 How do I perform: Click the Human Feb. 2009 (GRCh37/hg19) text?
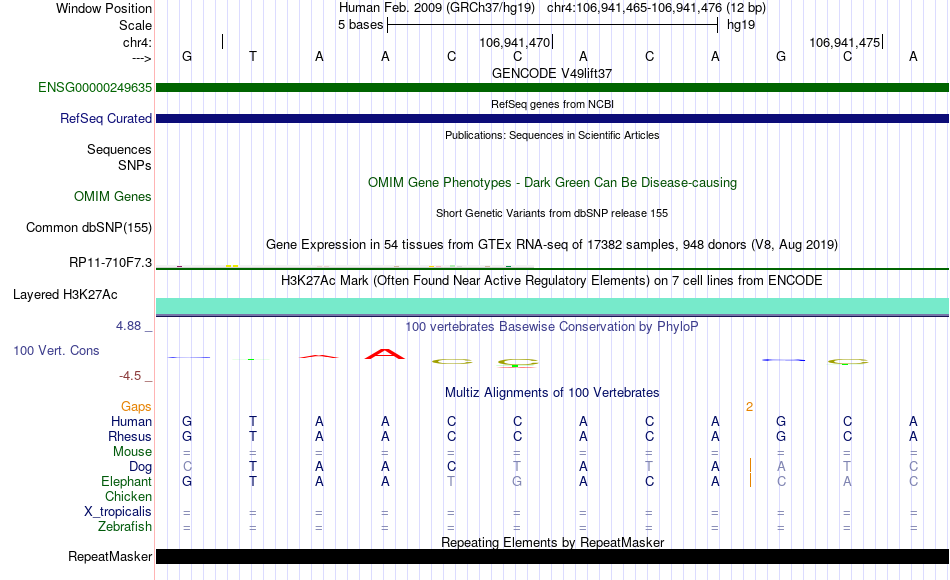point(437,8)
